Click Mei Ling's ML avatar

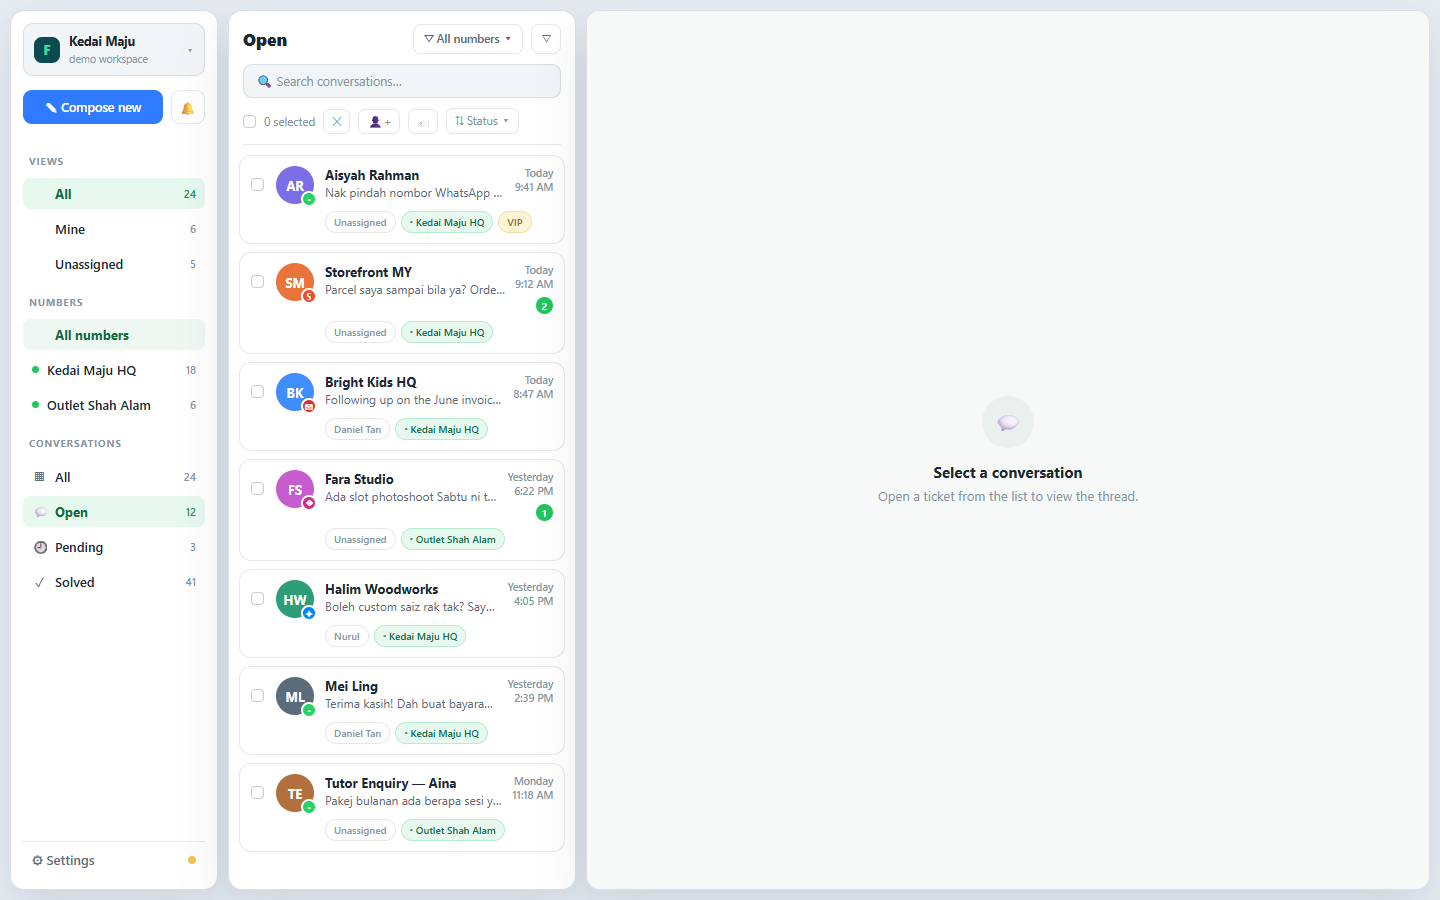[295, 697]
